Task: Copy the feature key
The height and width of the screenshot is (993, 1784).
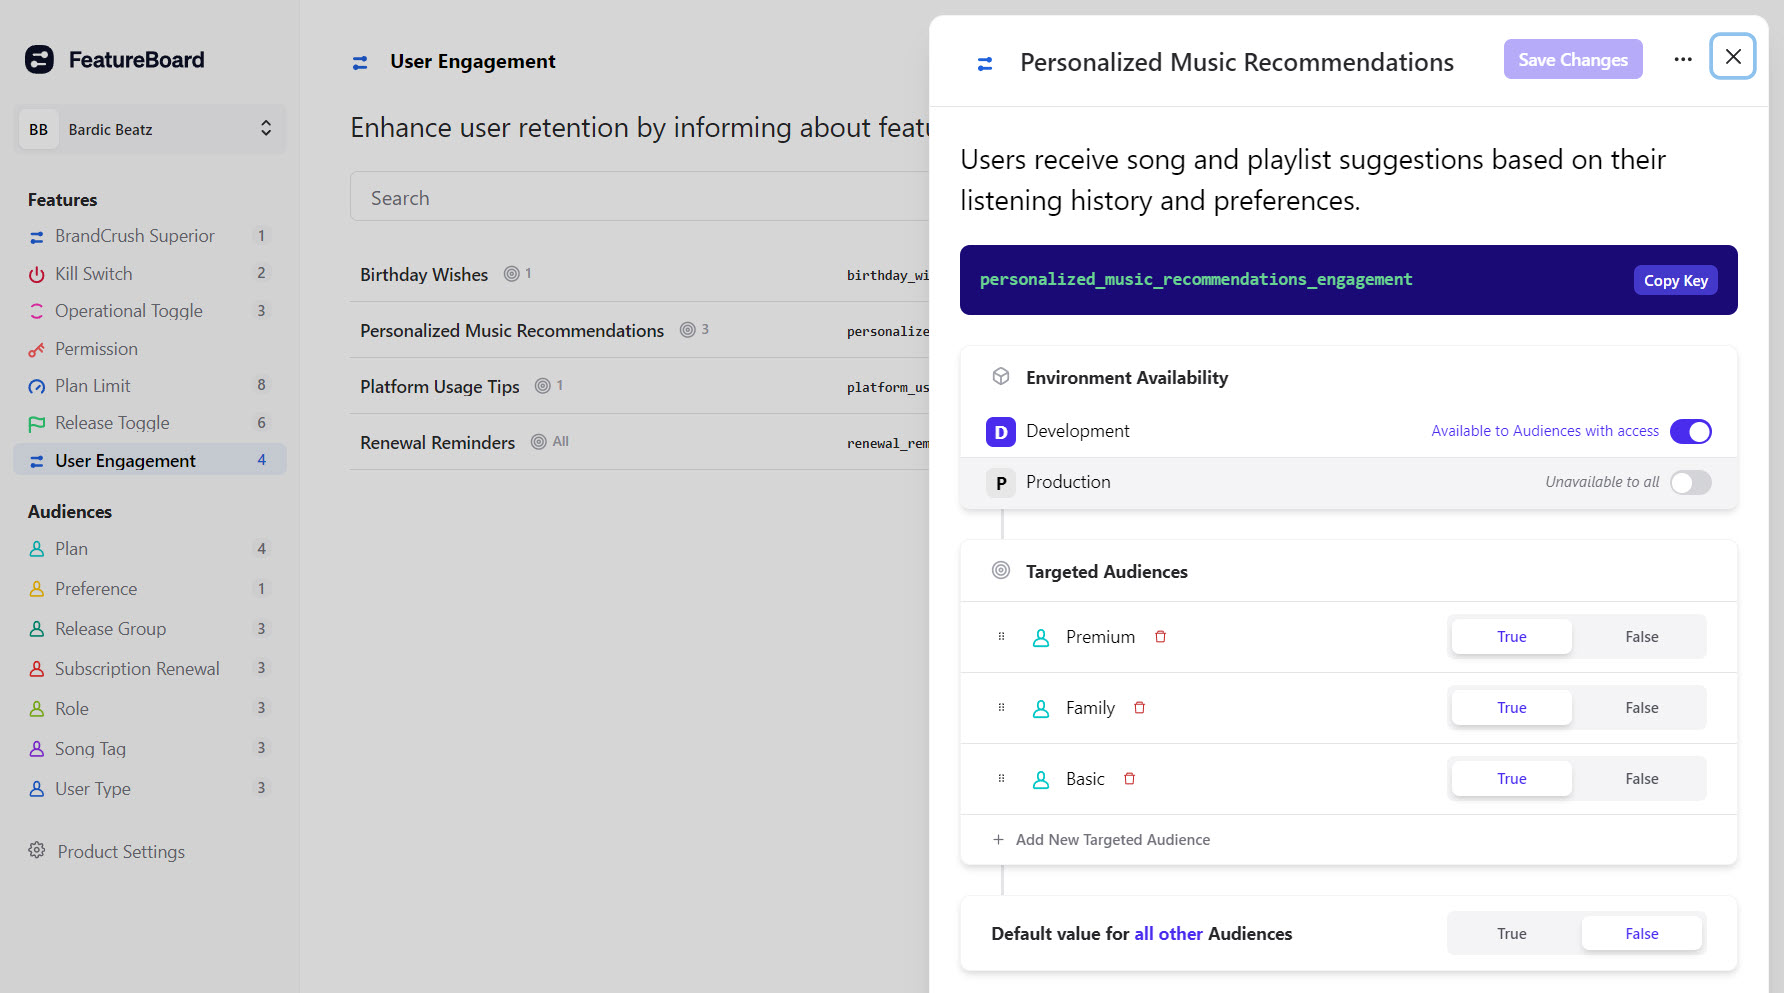Action: [x=1675, y=280]
